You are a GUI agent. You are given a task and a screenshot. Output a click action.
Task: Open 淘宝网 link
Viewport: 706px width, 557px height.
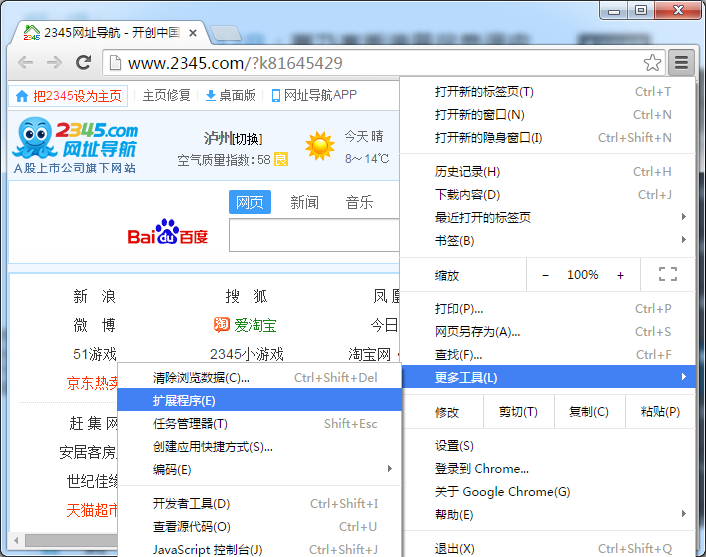click(370, 354)
